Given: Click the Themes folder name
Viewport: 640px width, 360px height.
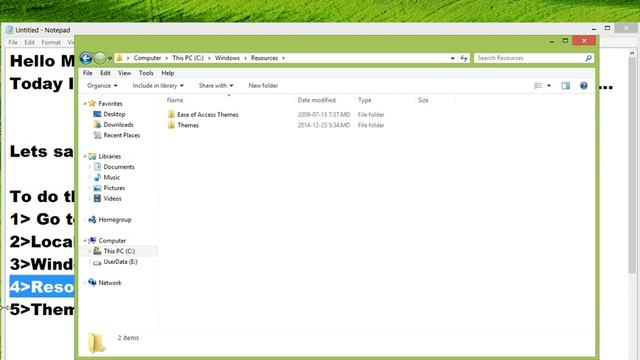Looking at the screenshot, I should pyautogui.click(x=188, y=125).
